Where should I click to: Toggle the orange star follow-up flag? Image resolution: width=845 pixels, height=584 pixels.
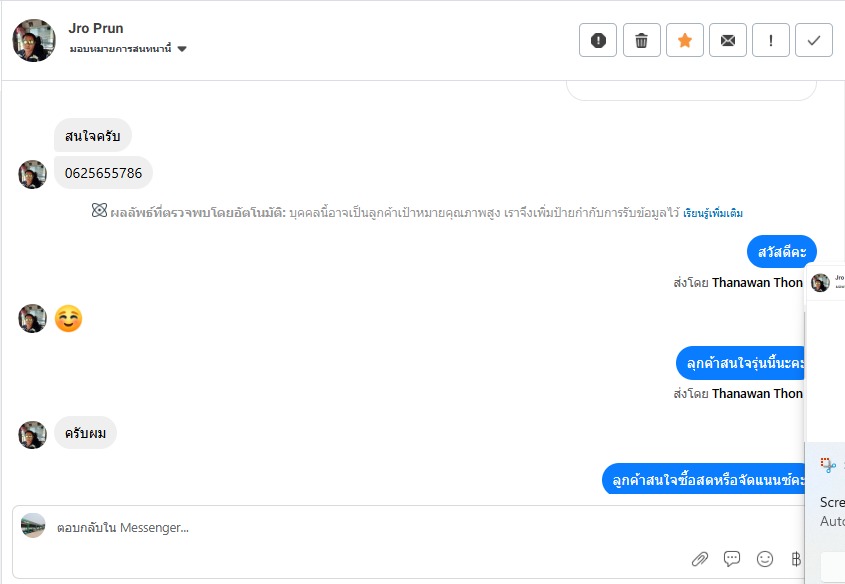[685, 40]
